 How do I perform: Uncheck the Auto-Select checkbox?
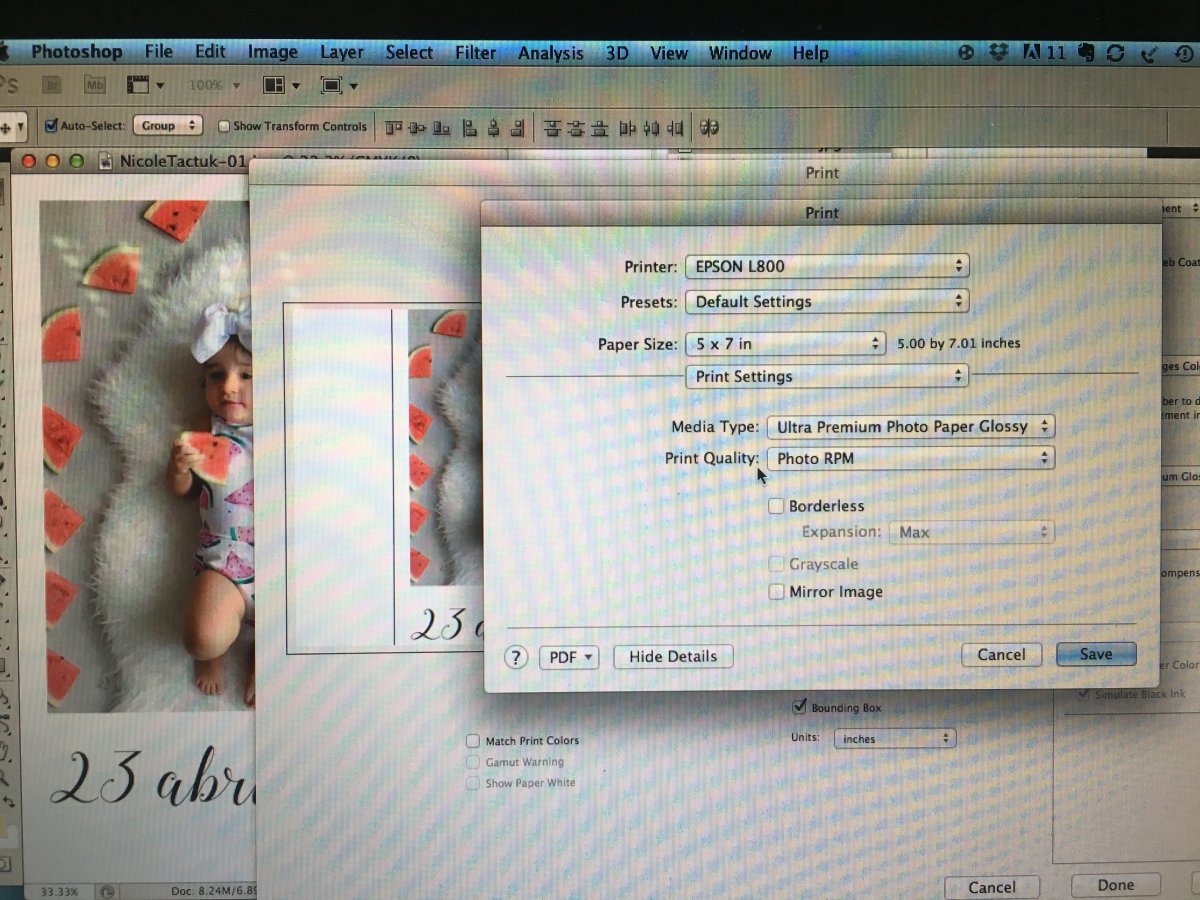pyautogui.click(x=51, y=126)
